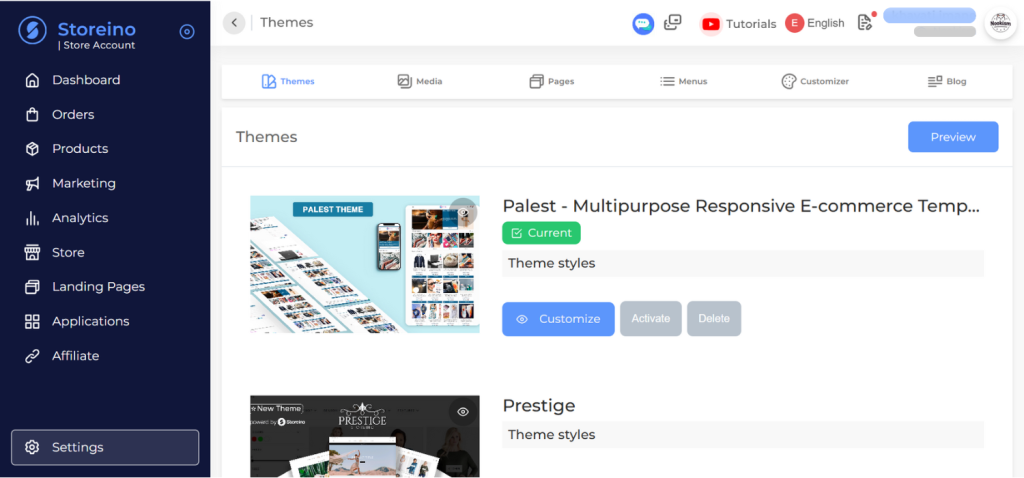Click the Analytics bar chart icon
This screenshot has width=1024, height=478.
click(x=32, y=218)
